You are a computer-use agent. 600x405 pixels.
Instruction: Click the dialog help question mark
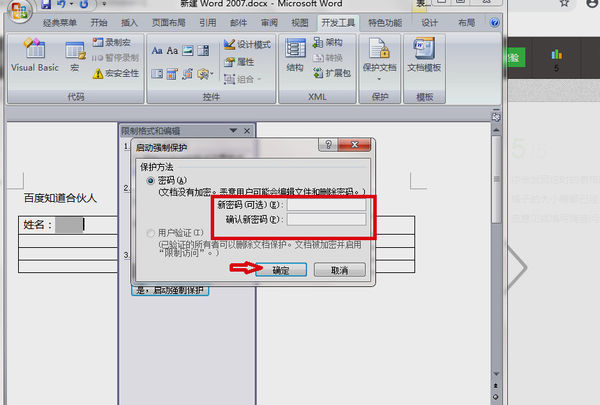[328, 145]
